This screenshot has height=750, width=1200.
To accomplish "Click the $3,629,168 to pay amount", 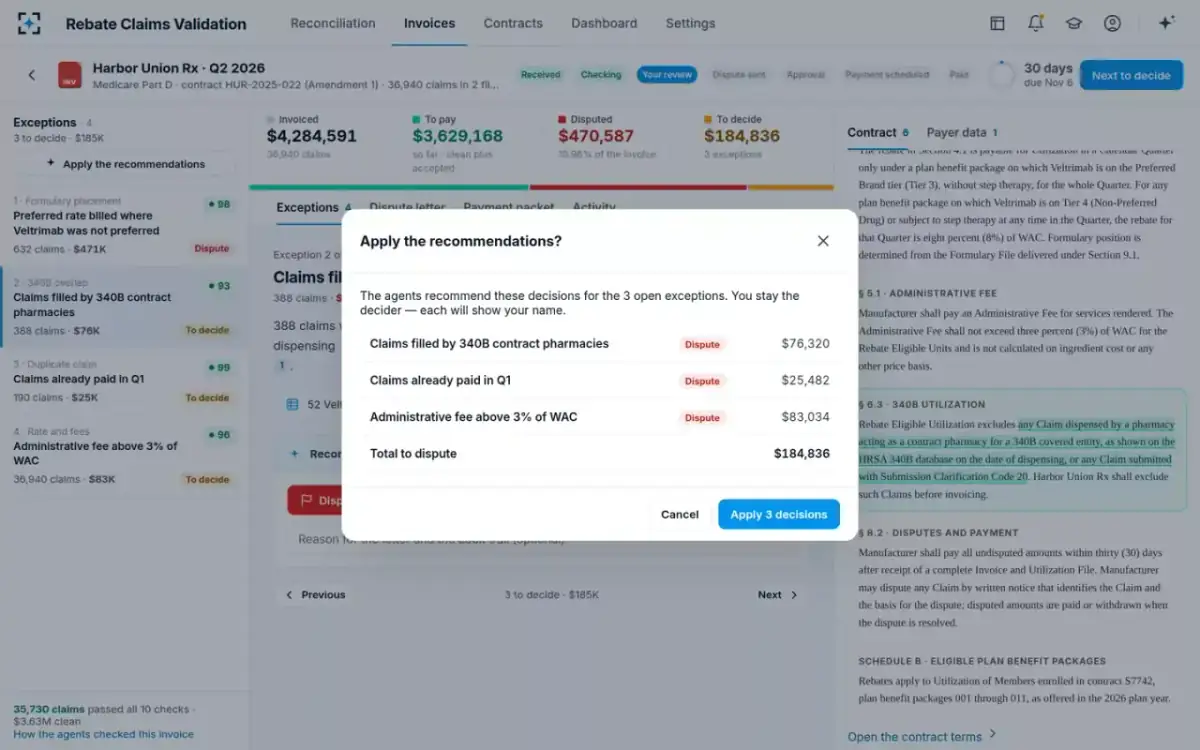I will (457, 136).
